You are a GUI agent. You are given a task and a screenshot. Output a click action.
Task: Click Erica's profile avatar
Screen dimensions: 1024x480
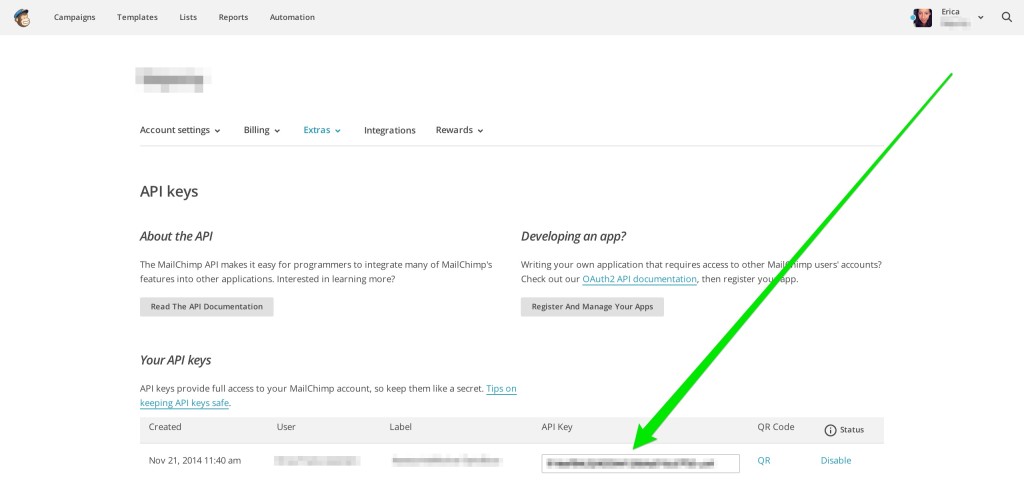coord(922,18)
